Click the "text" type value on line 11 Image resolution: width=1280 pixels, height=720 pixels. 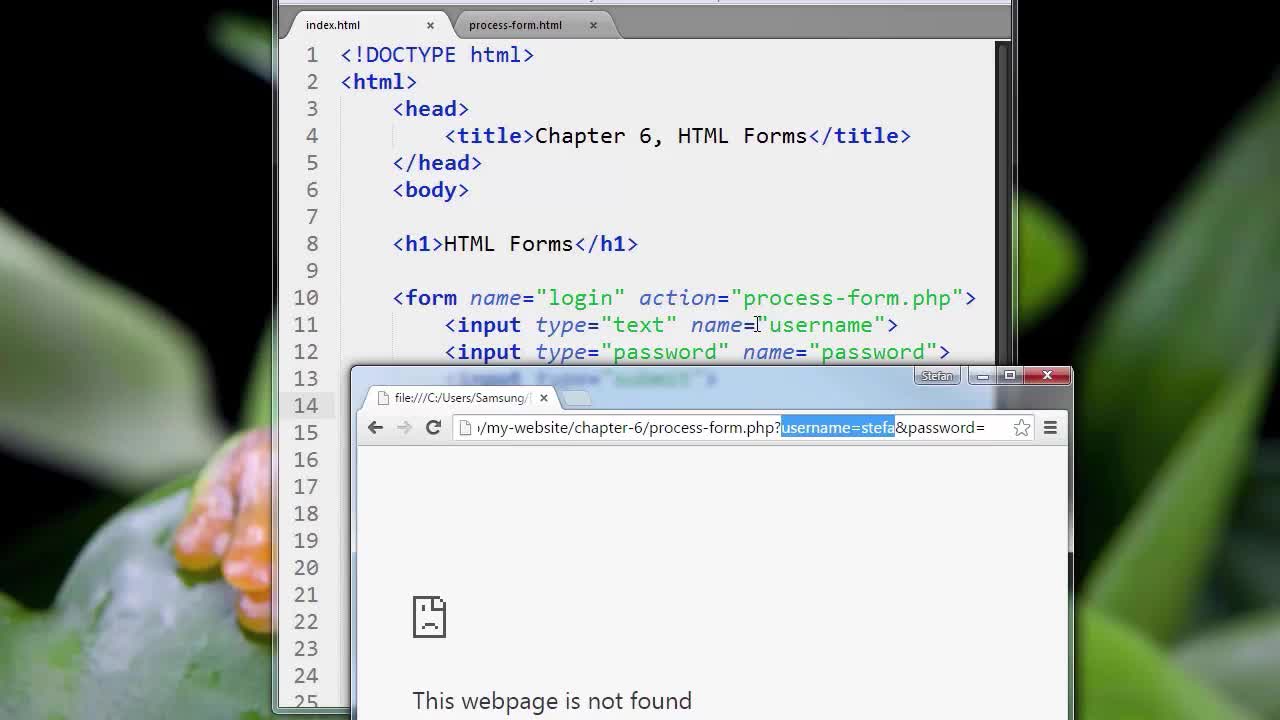tap(638, 325)
